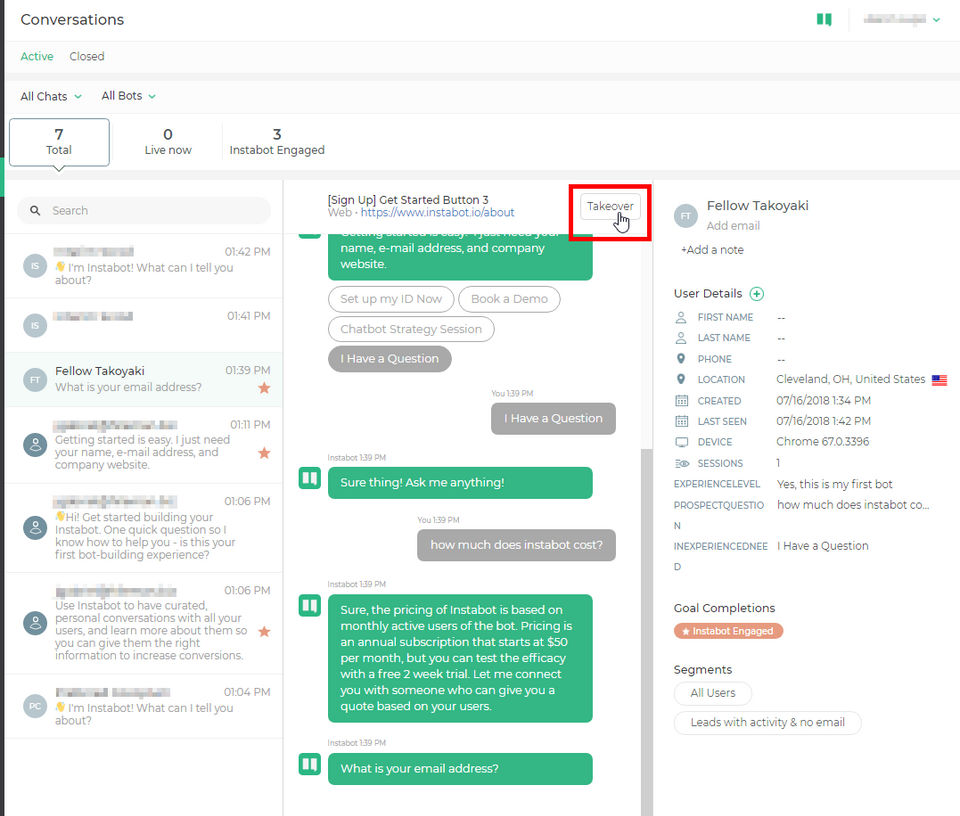Click star icon on 01:11 PM conversation
This screenshot has height=816, width=960.
pos(264,453)
